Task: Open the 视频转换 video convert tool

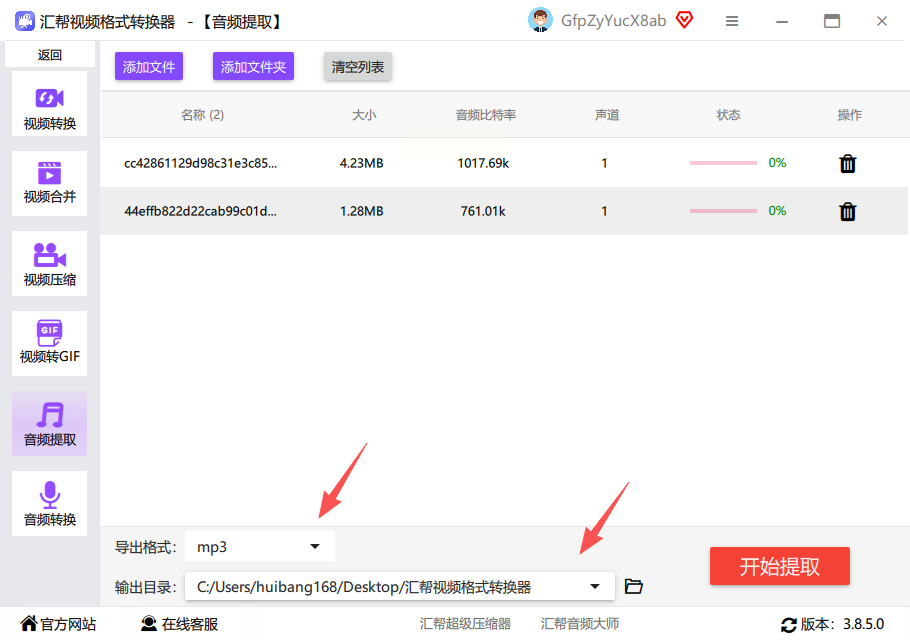Action: tap(49, 104)
